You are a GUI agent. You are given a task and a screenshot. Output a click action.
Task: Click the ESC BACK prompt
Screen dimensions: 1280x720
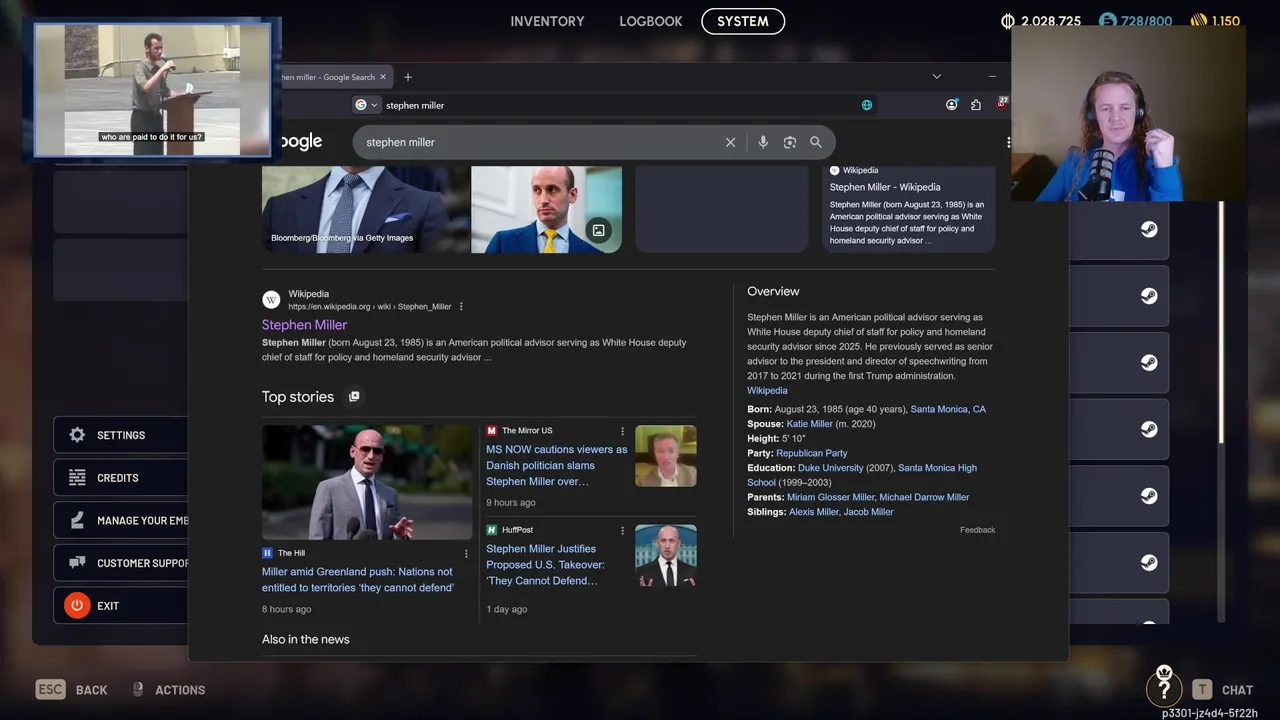72,690
